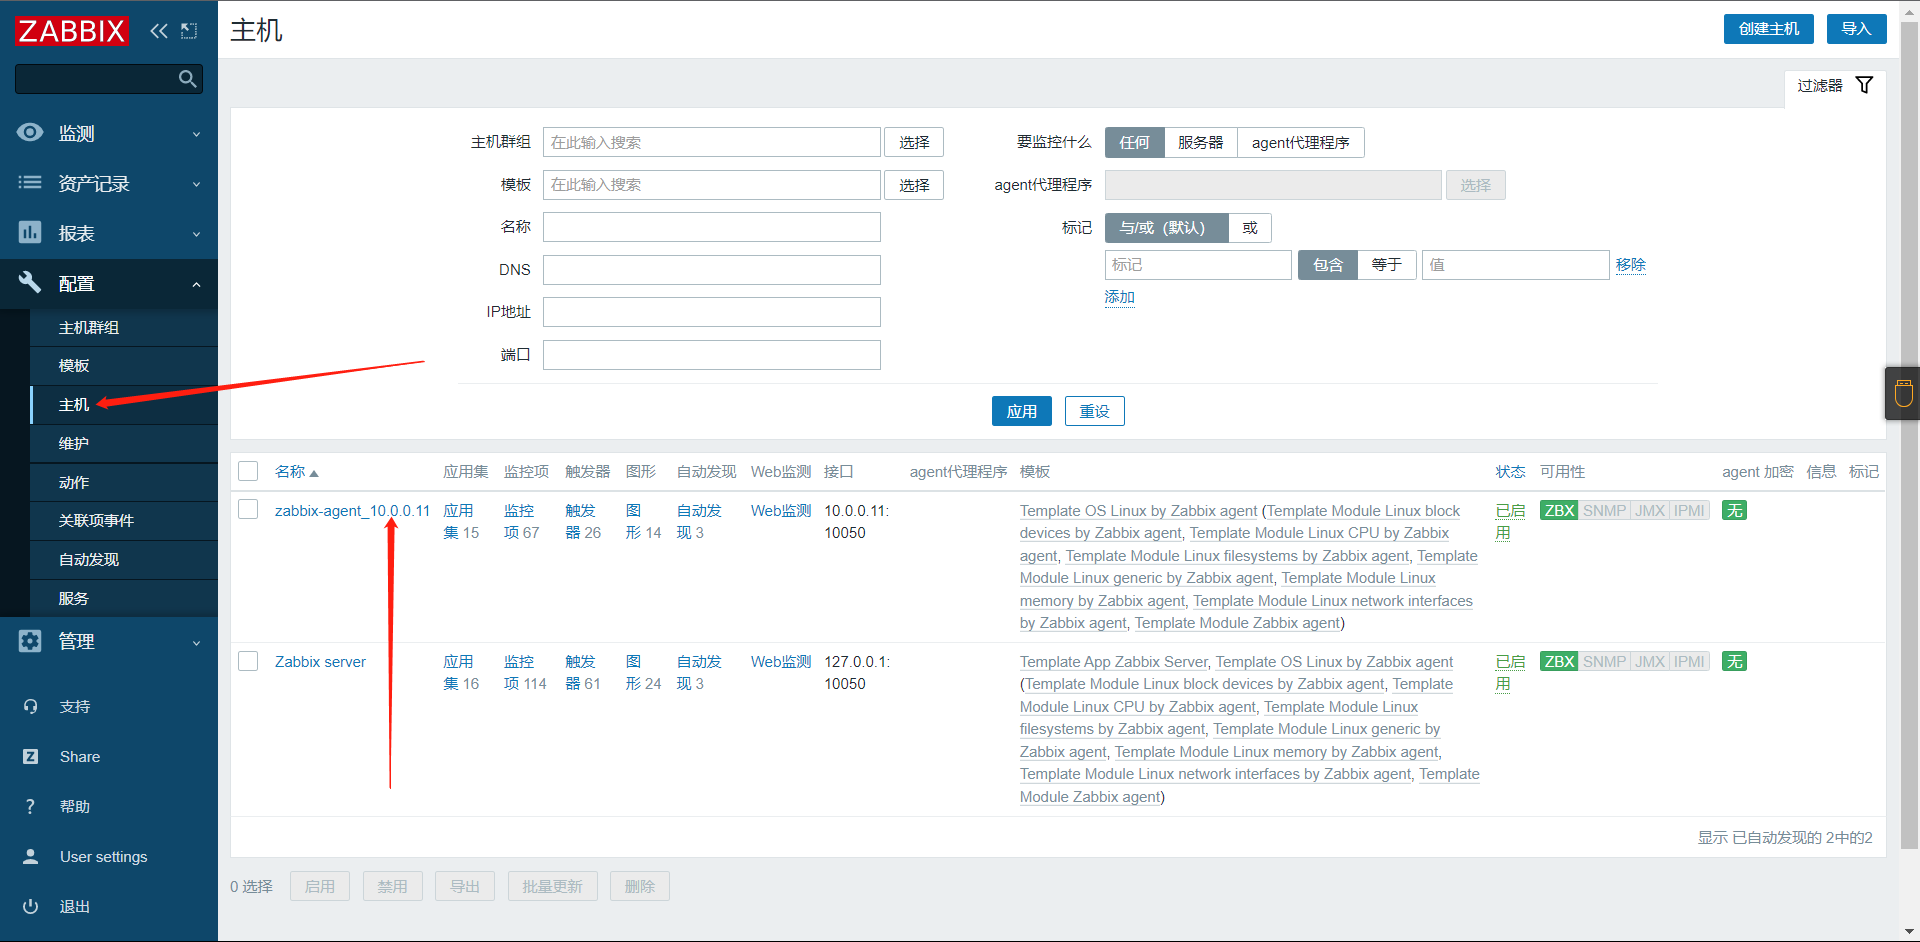Click the chart icon for 报表
1920x942 pixels.
[x=30, y=233]
